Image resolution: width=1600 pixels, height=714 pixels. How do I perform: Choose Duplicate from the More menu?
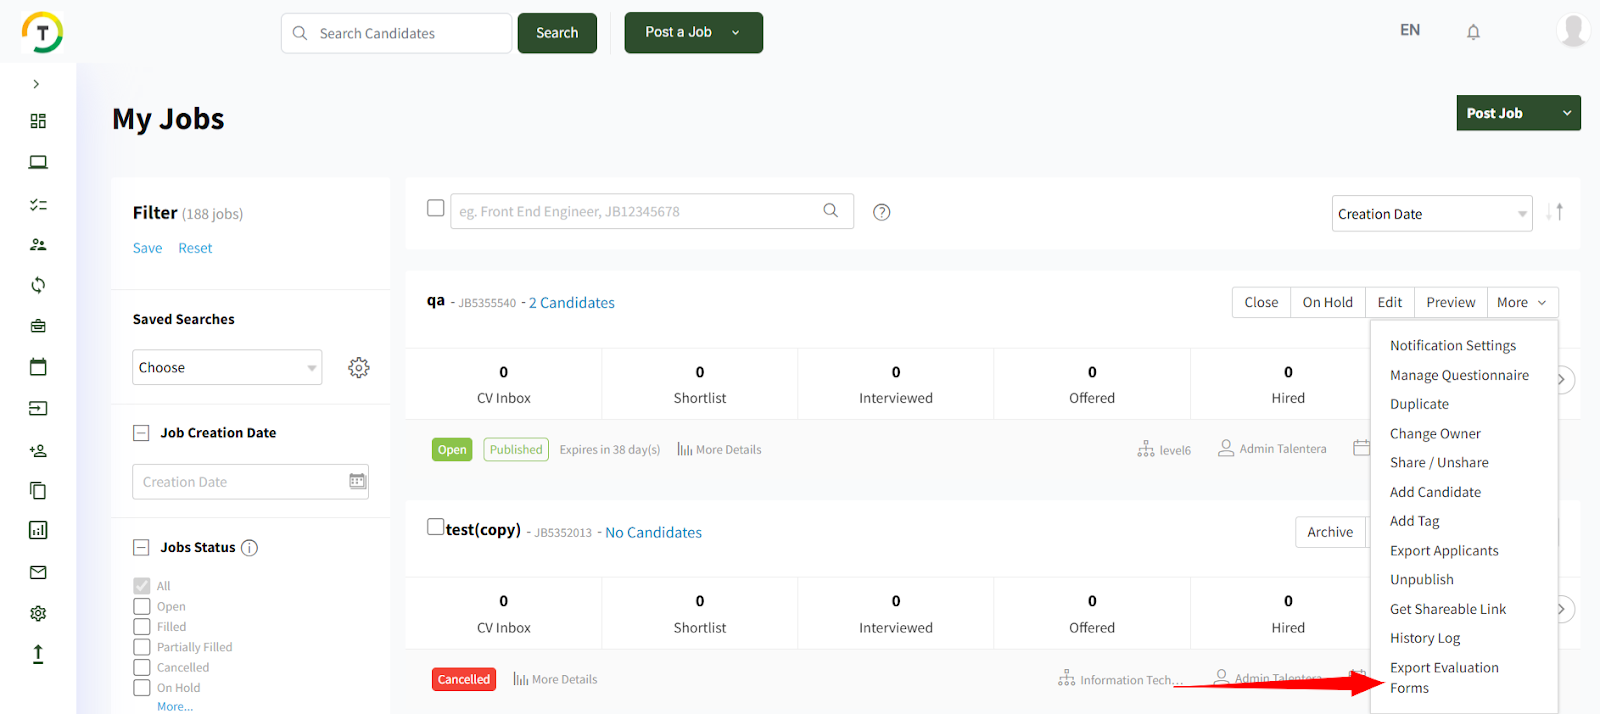[1419, 404]
